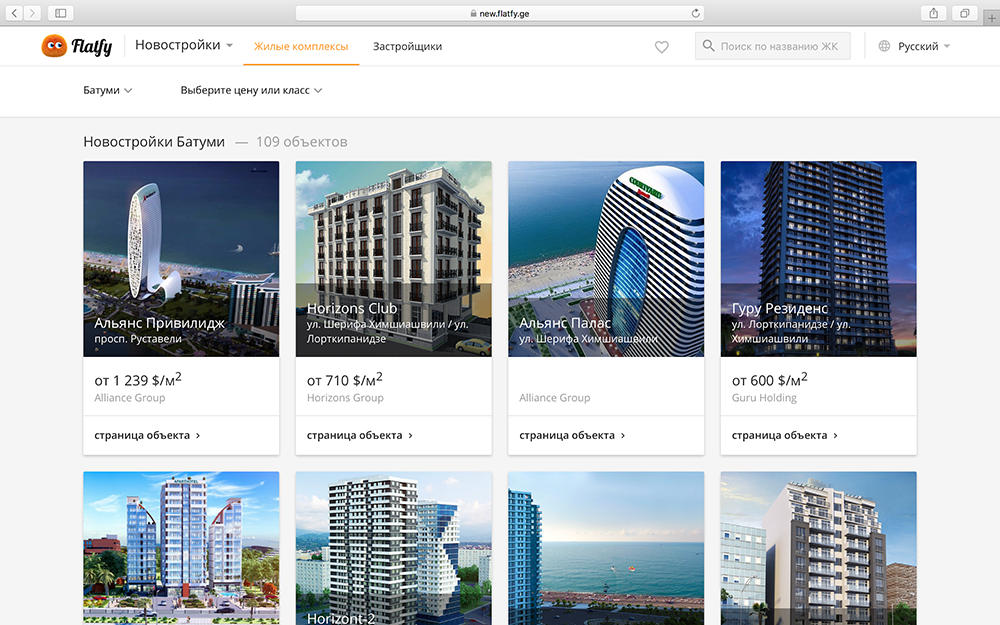1000x625 pixels.
Task: Click the 109 объектов count
Action: click(302, 142)
